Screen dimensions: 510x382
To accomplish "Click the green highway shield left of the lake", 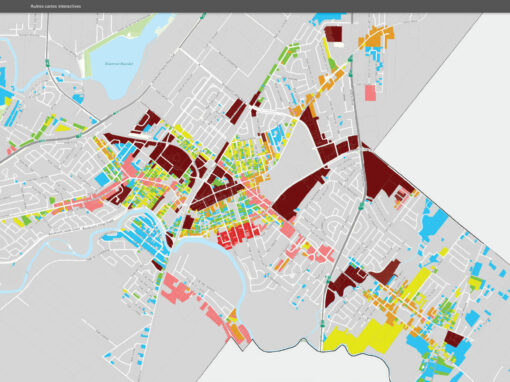I will click(48, 63).
